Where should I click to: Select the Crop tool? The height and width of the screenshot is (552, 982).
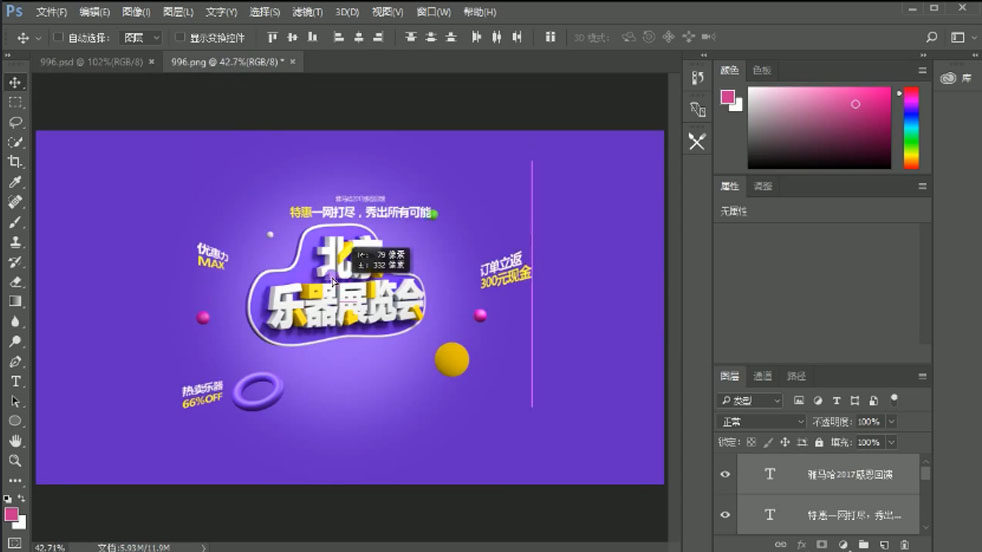click(x=15, y=162)
